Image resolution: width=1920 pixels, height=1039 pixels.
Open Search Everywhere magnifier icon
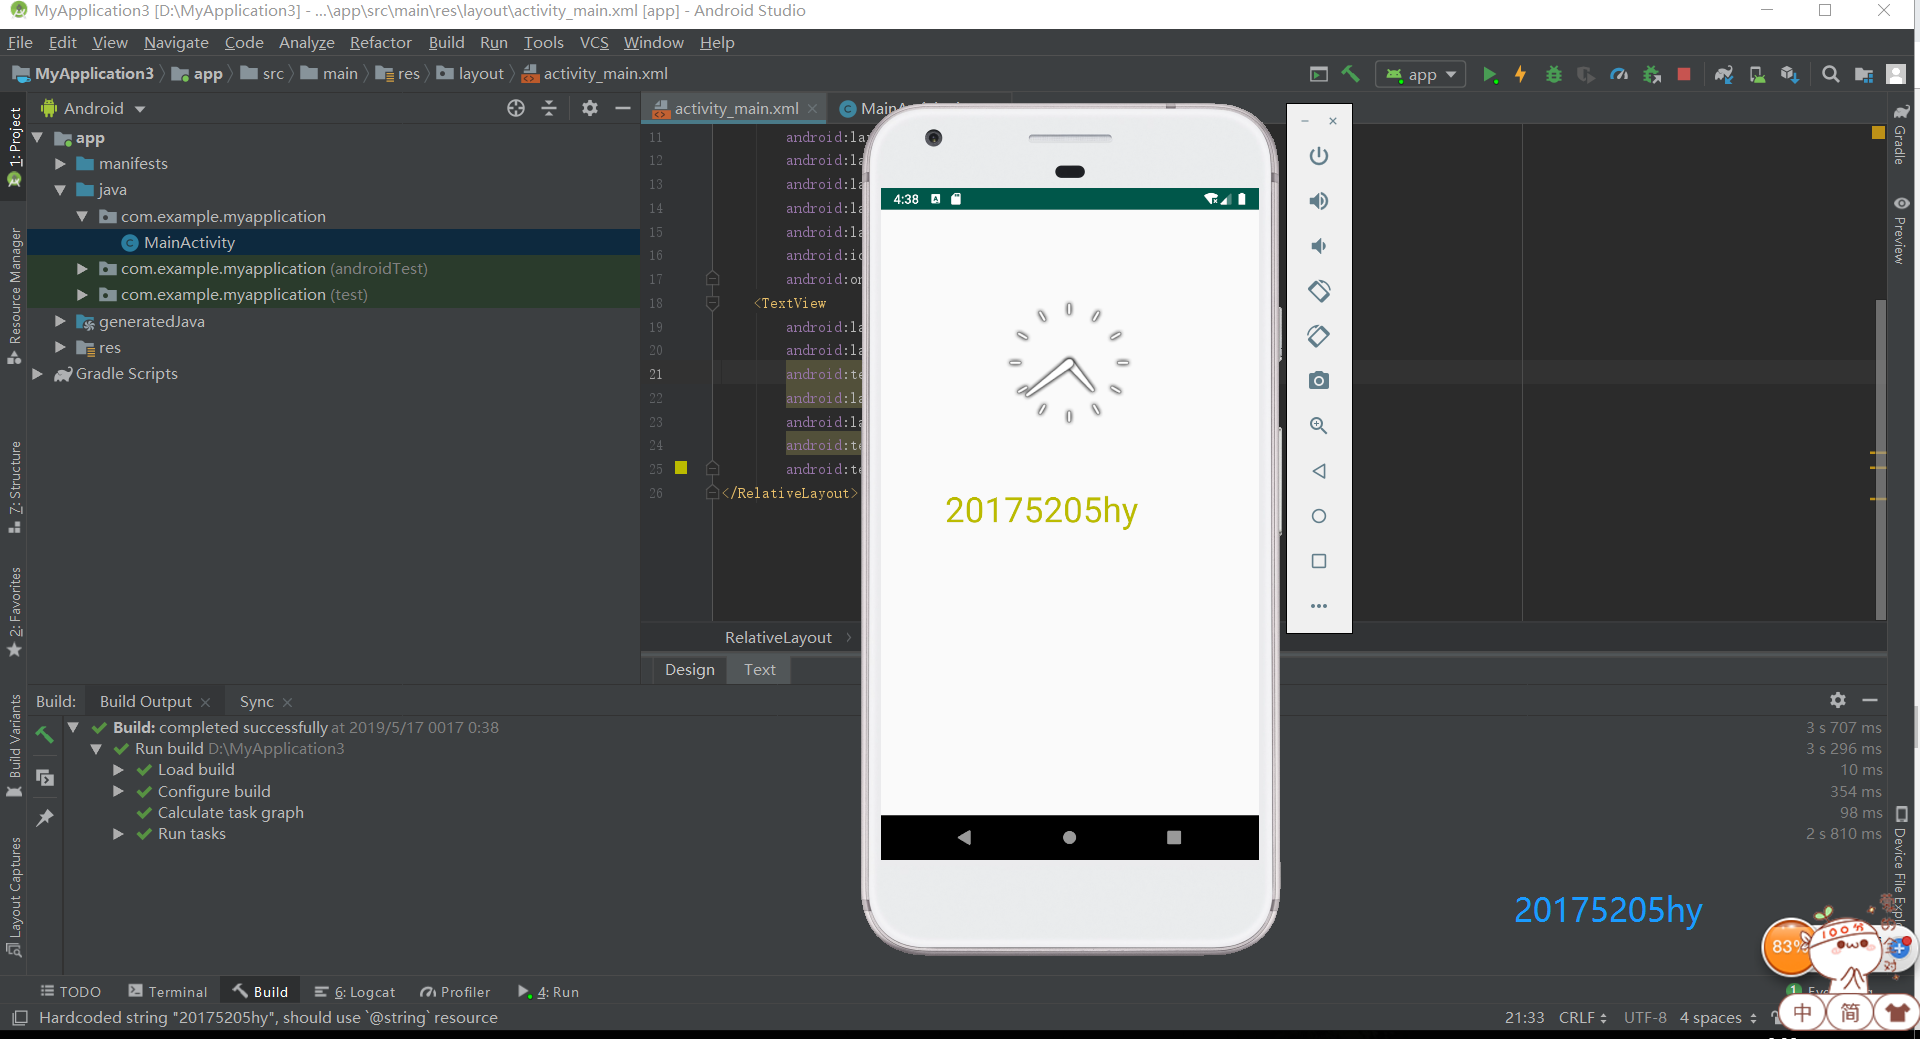[x=1831, y=74]
